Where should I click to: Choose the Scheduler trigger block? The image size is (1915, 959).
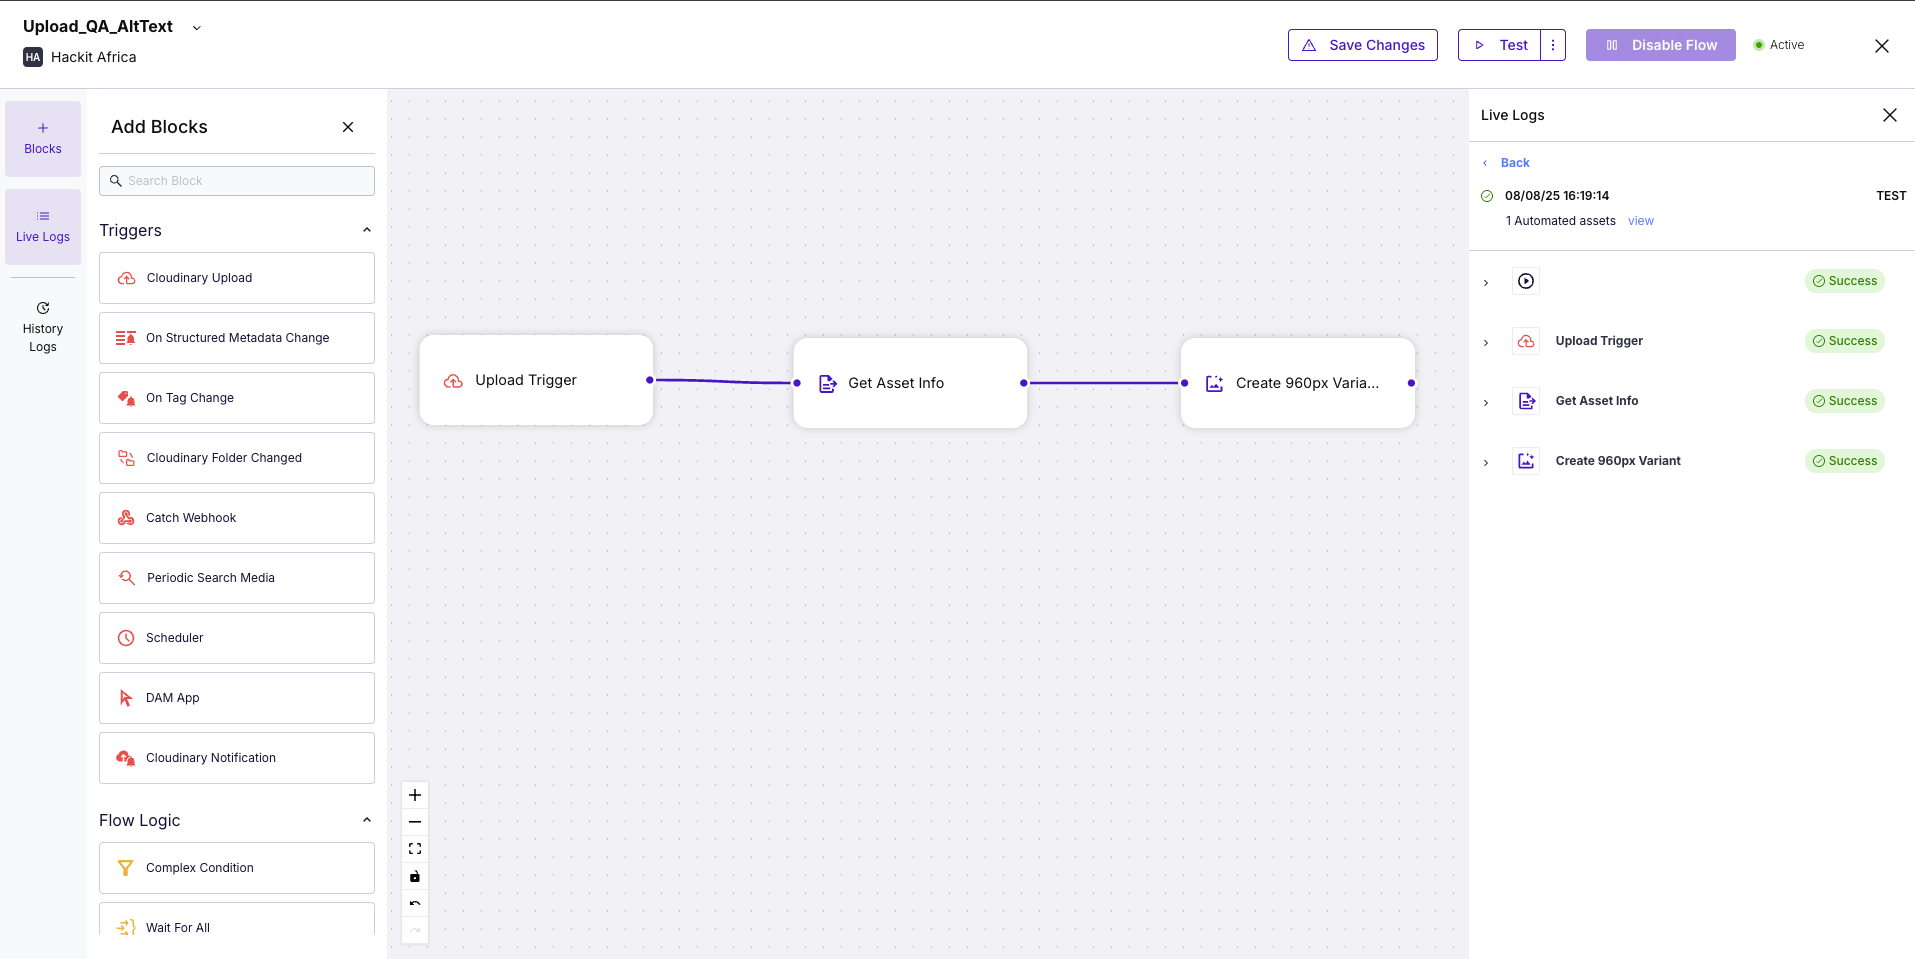point(236,637)
